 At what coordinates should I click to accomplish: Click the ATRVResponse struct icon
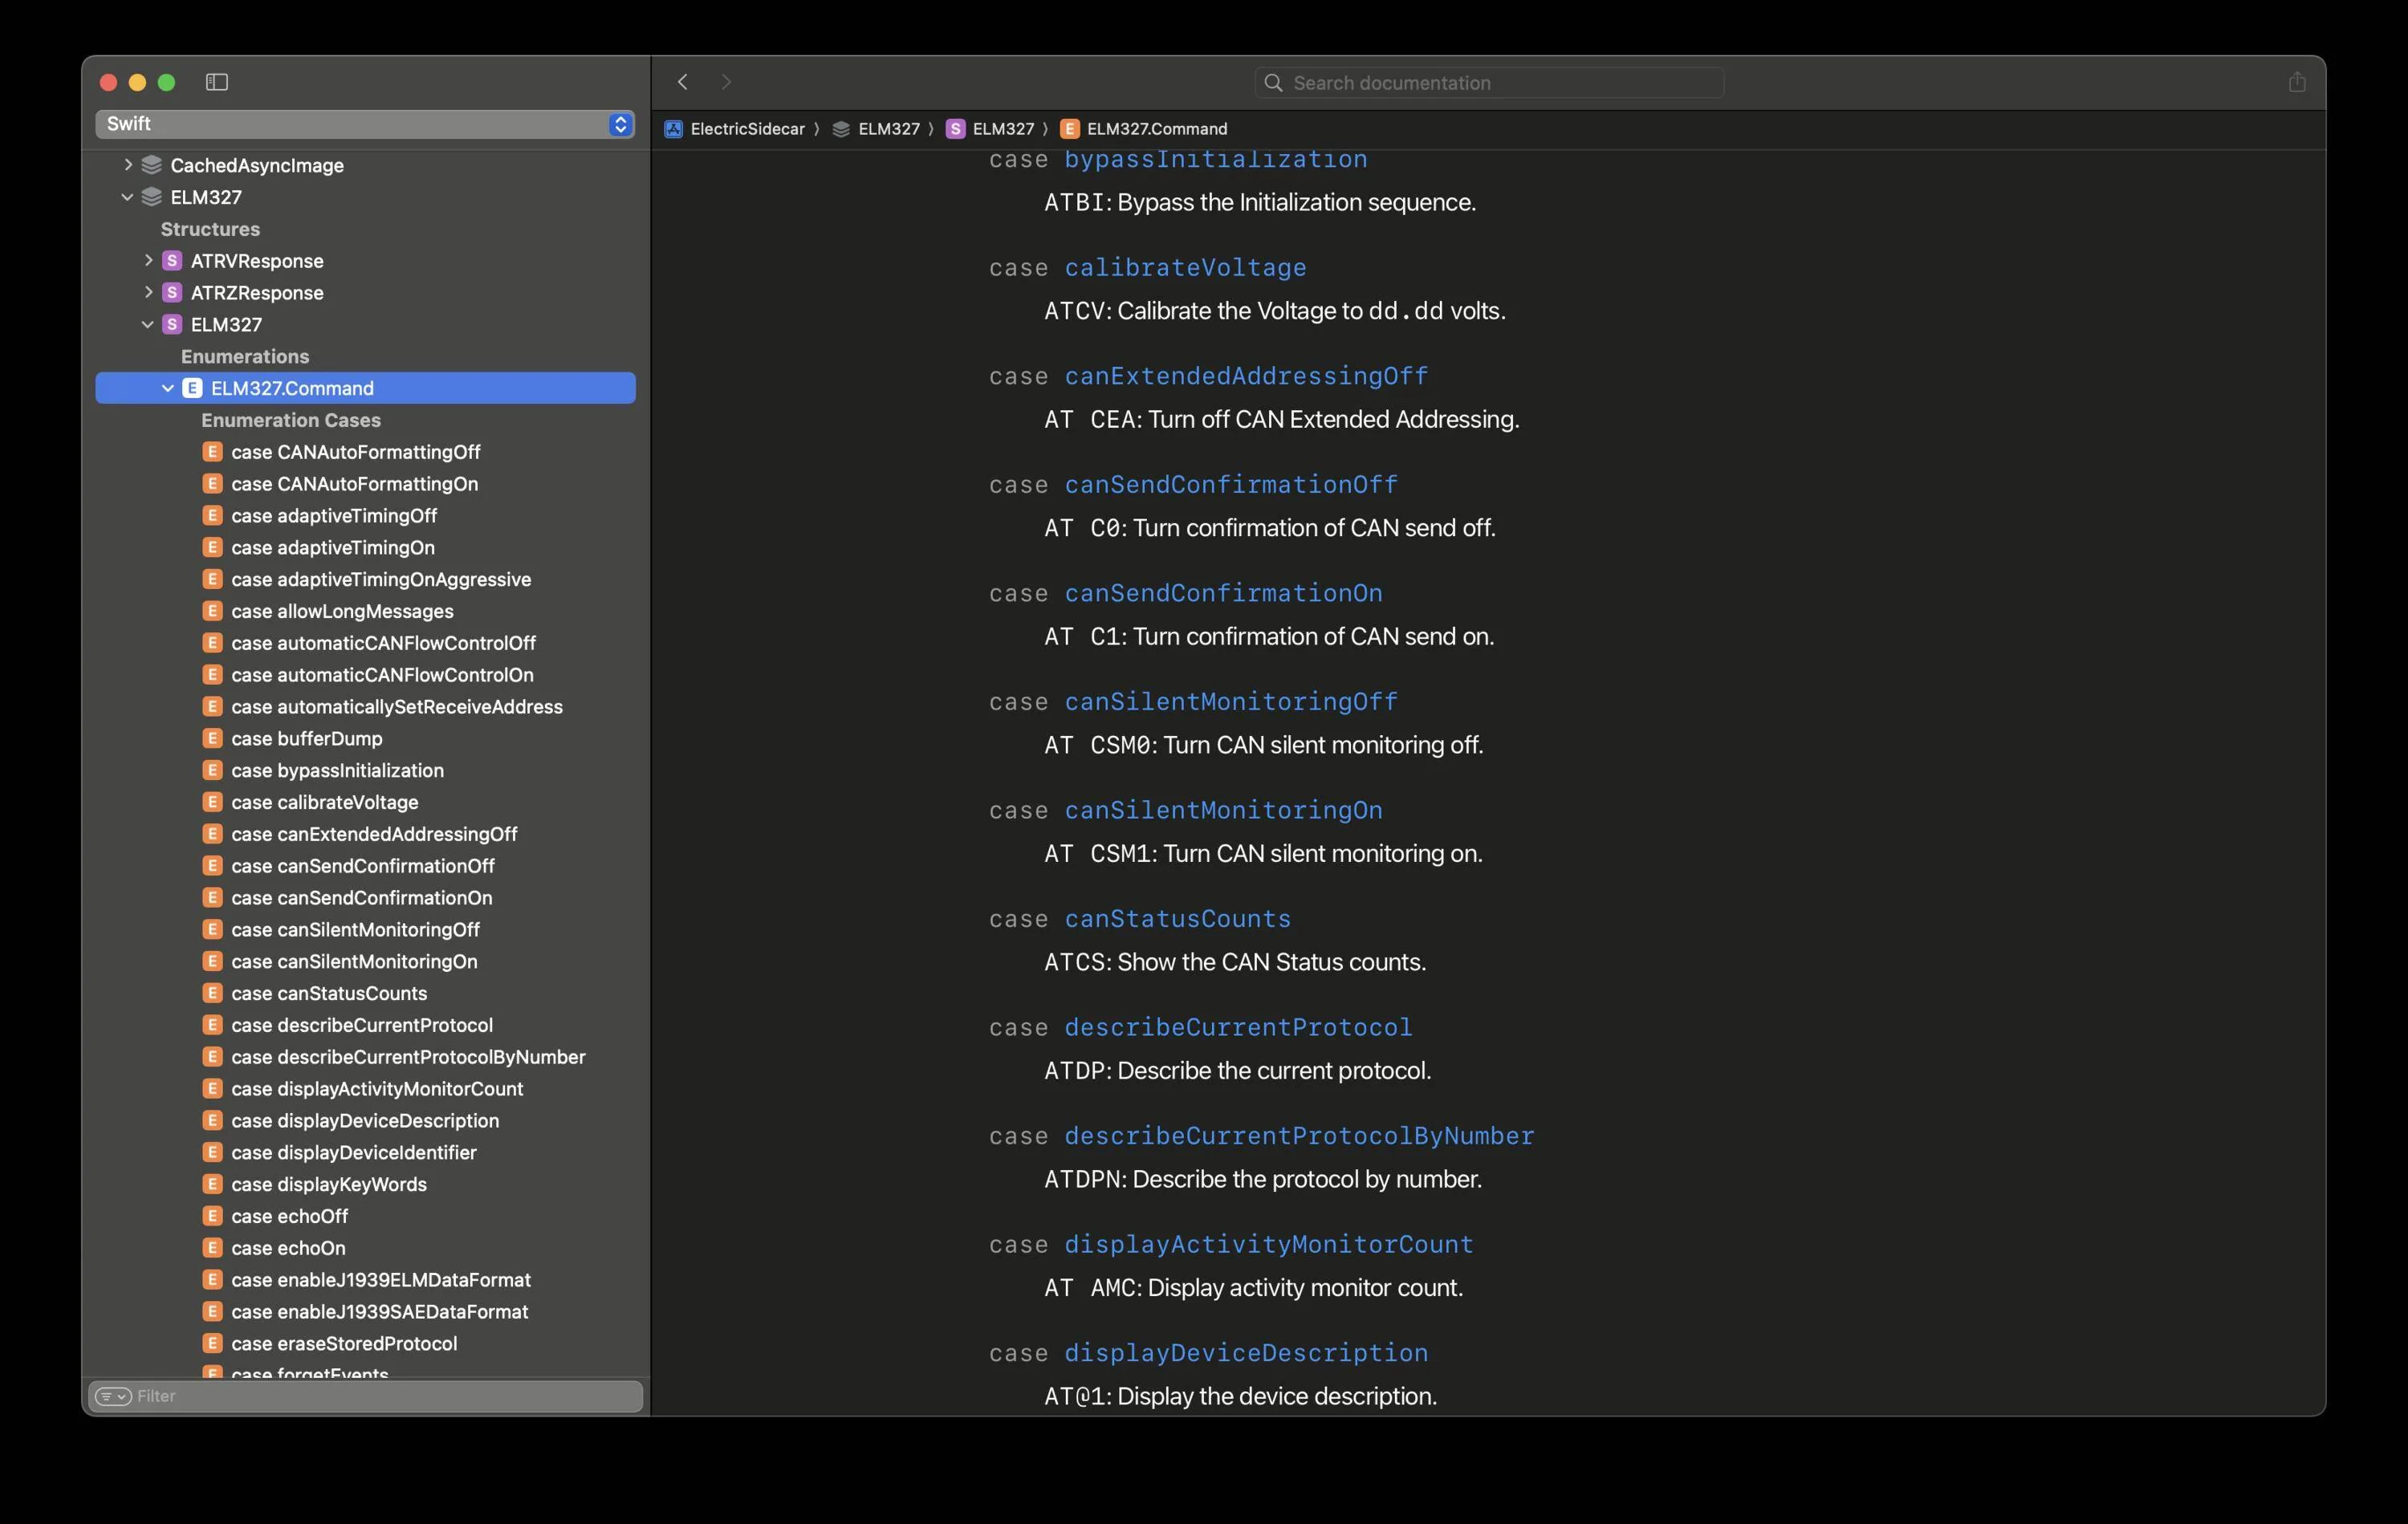click(x=172, y=261)
